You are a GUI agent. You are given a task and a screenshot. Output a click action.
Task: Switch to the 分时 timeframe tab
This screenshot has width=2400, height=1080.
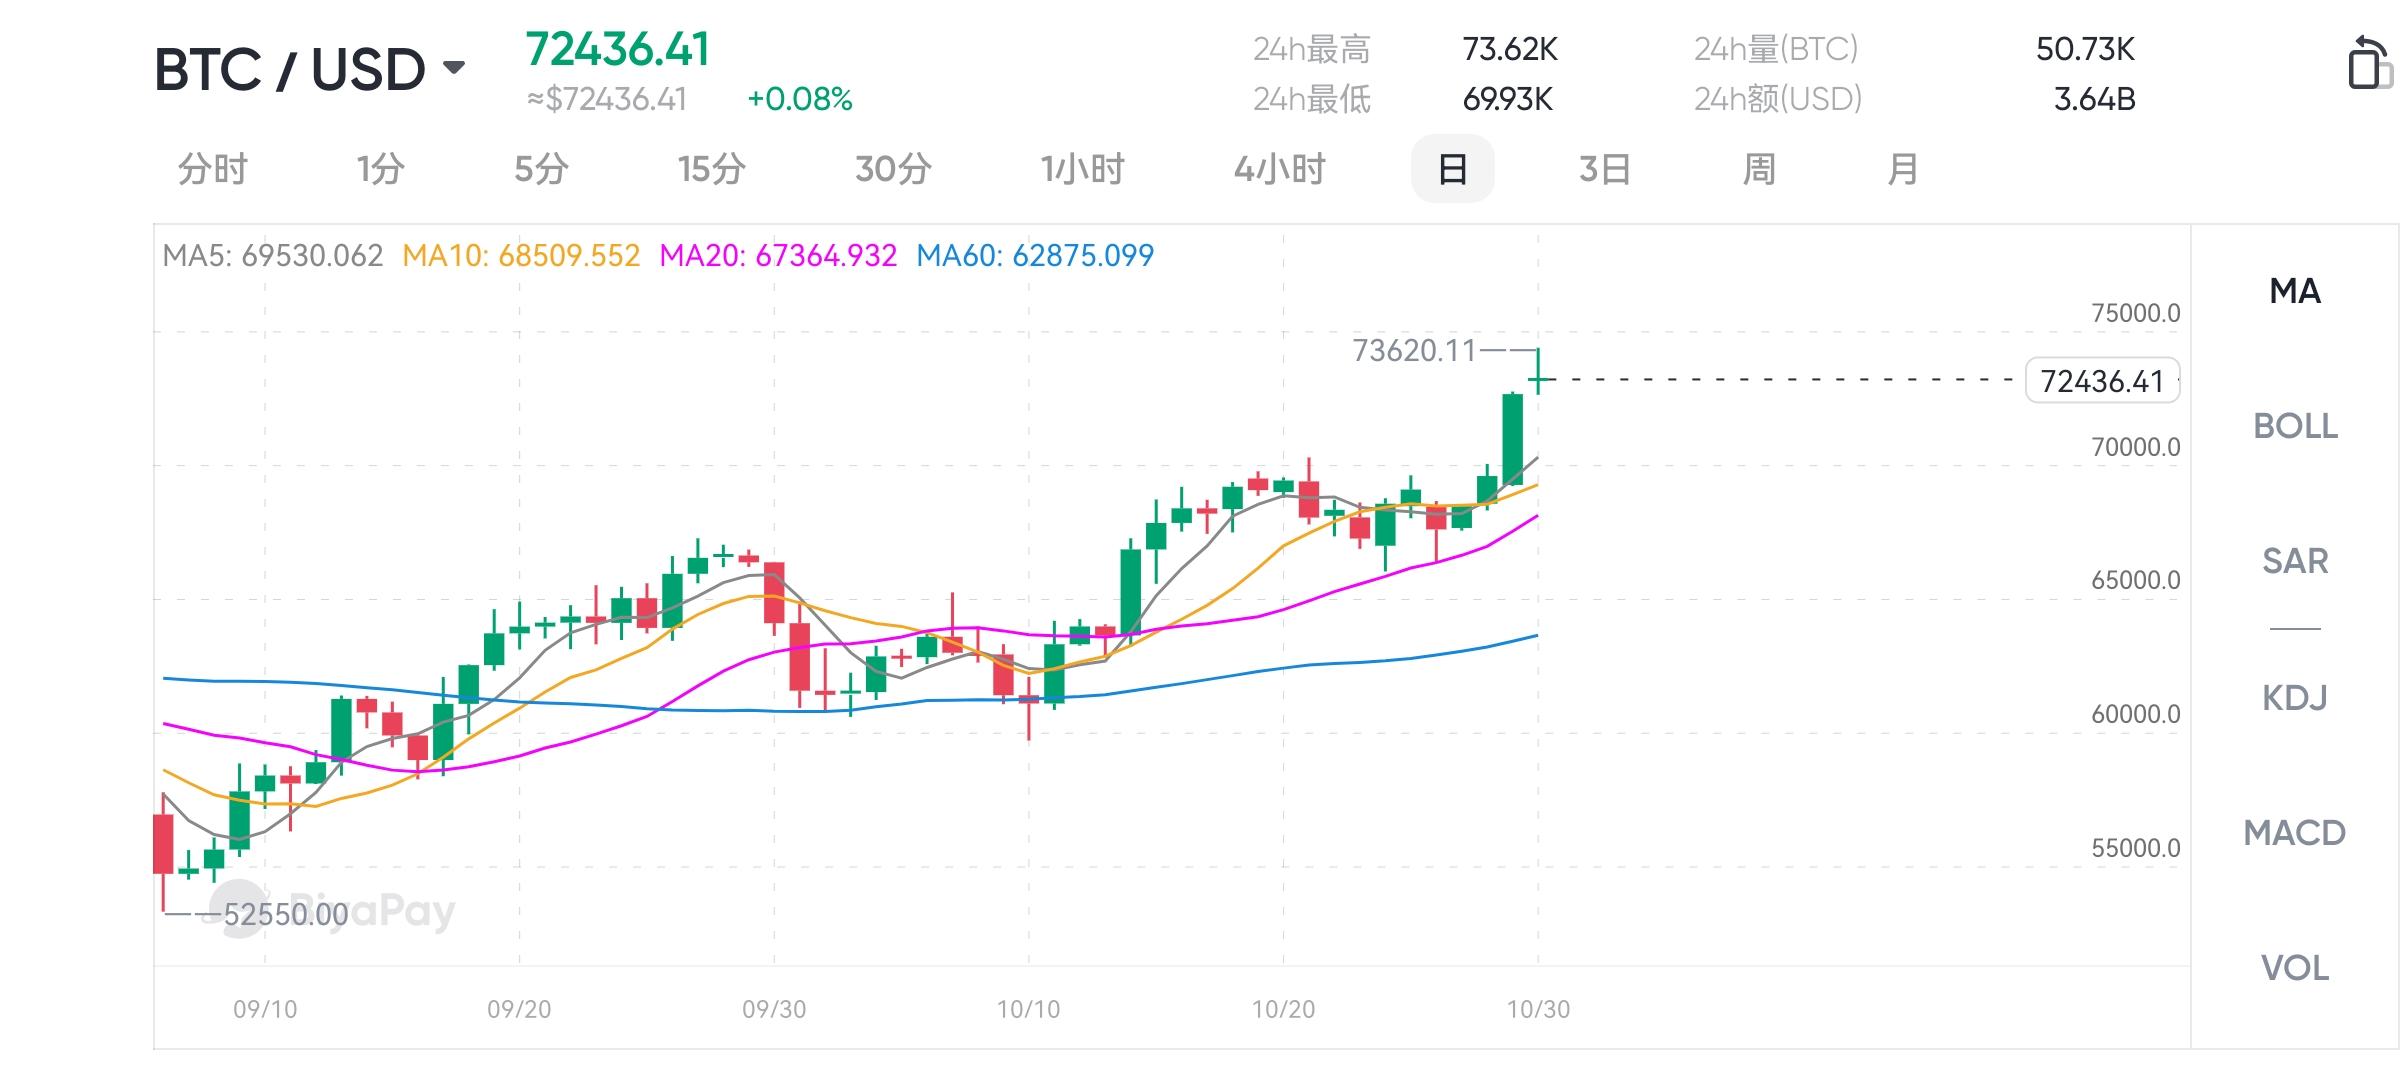[212, 169]
